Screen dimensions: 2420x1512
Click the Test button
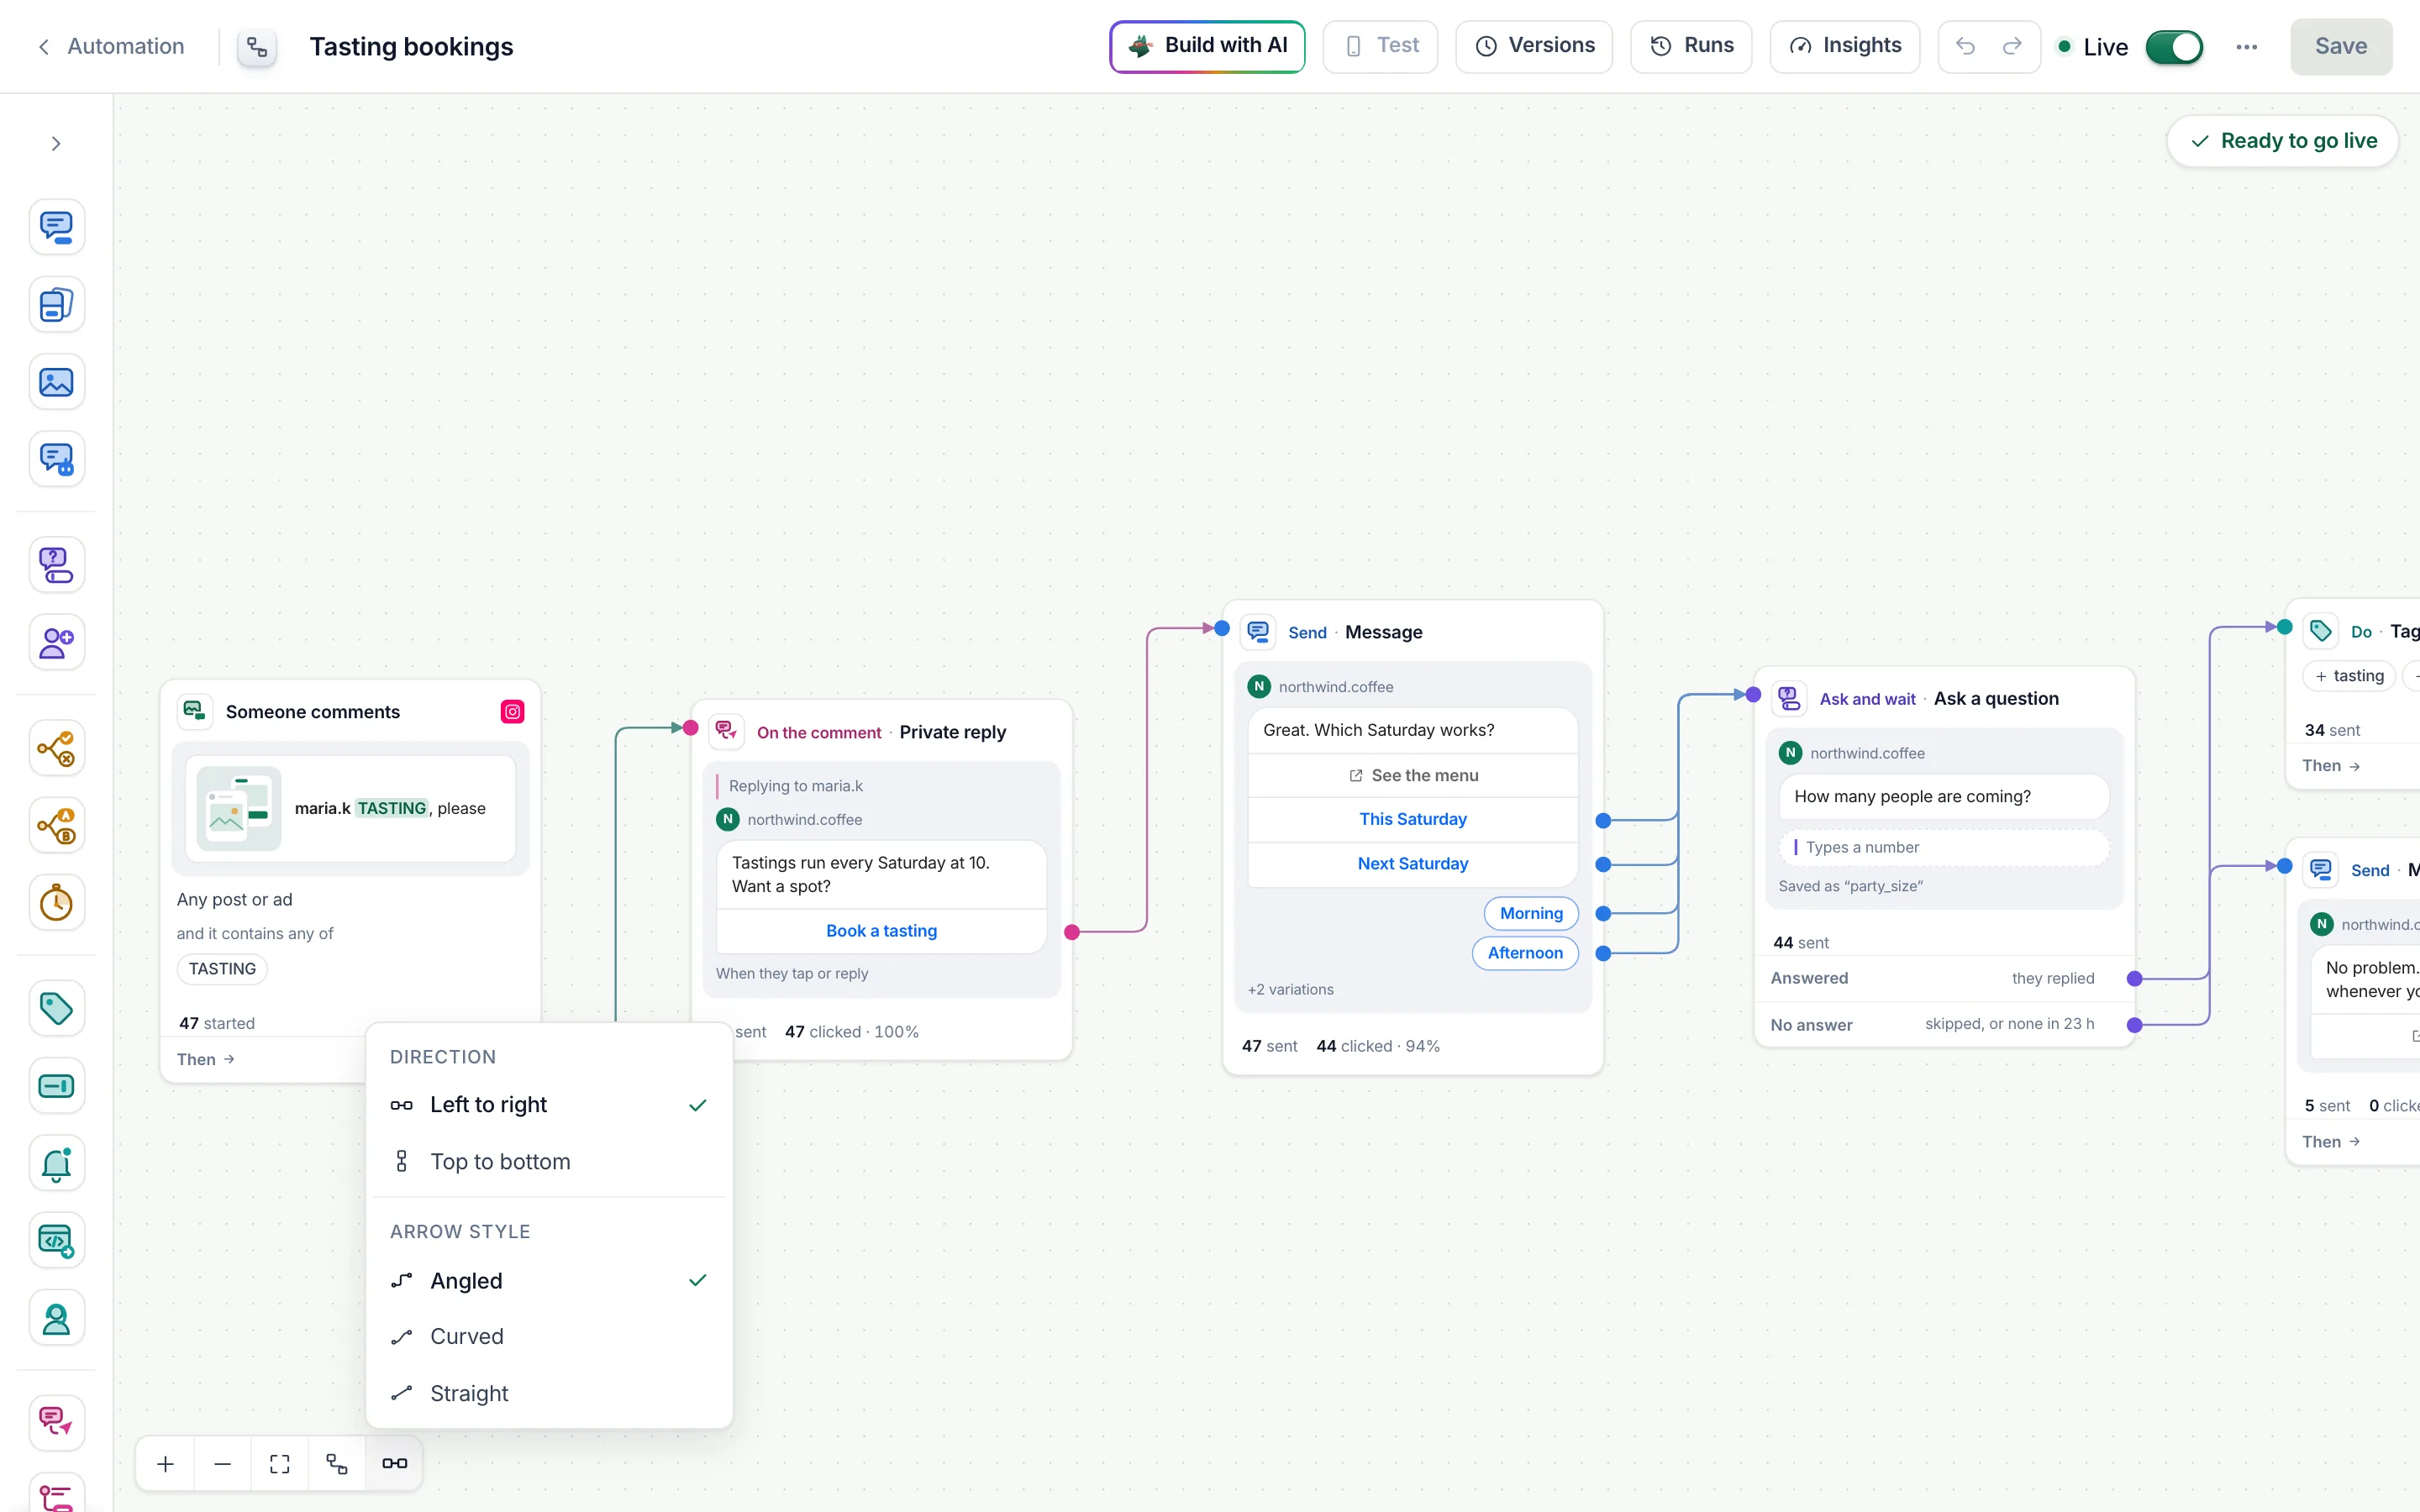1380,46
